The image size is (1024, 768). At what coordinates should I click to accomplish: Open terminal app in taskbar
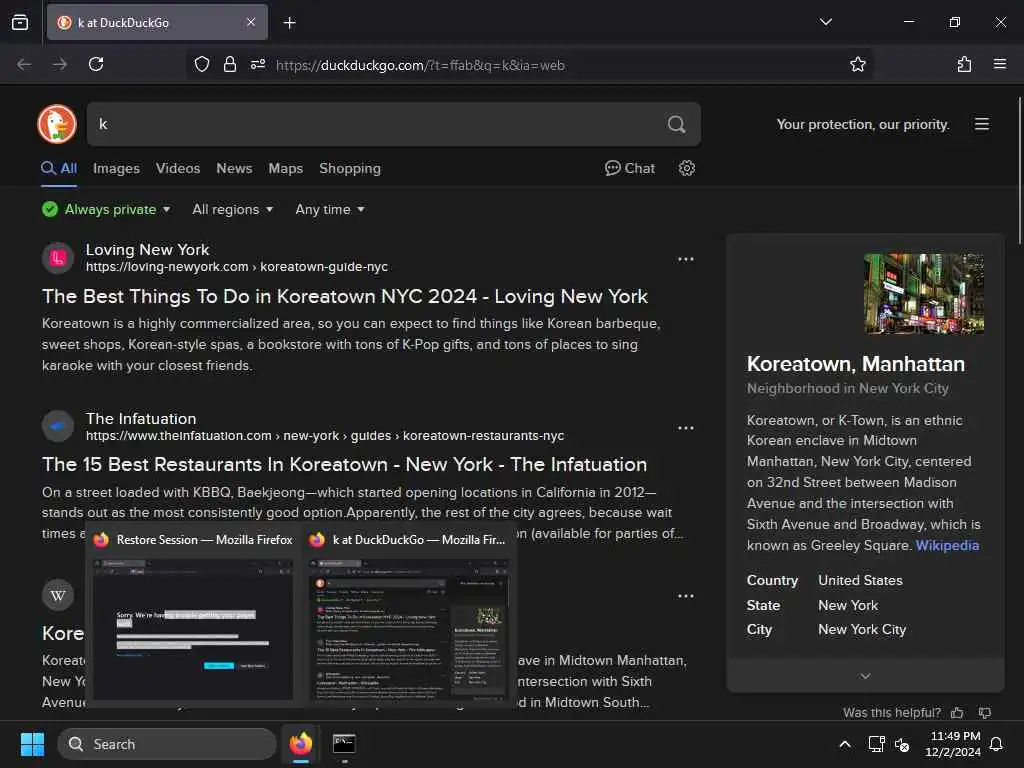point(344,744)
